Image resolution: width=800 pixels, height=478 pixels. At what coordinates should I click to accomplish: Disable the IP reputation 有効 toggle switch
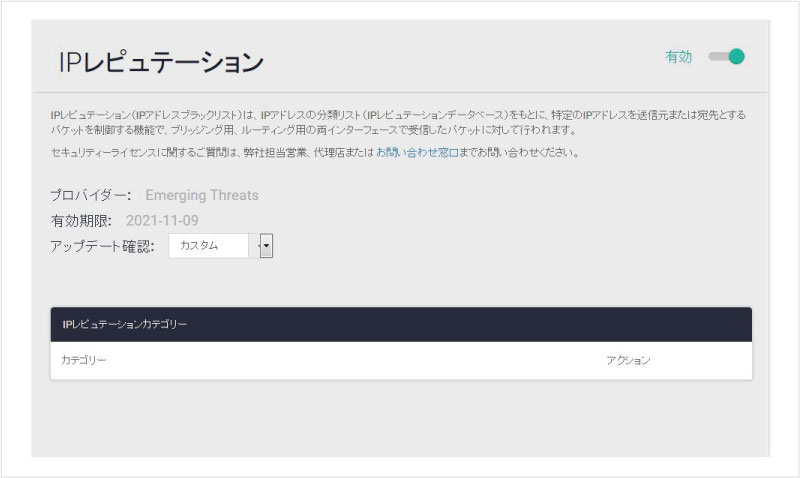tap(727, 57)
